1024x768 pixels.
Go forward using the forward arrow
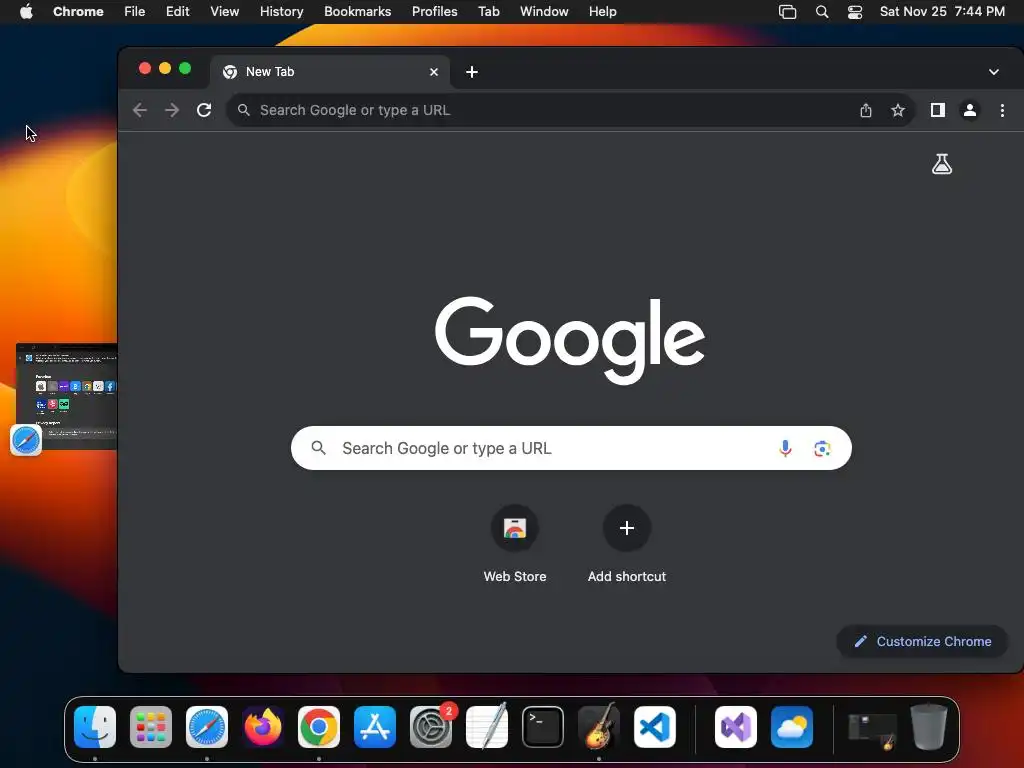(x=172, y=110)
